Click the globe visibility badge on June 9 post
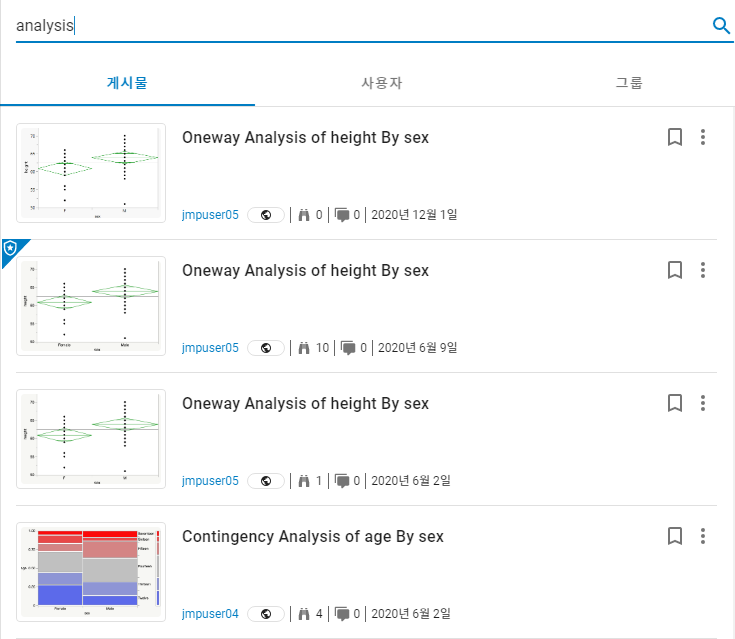 (x=266, y=348)
